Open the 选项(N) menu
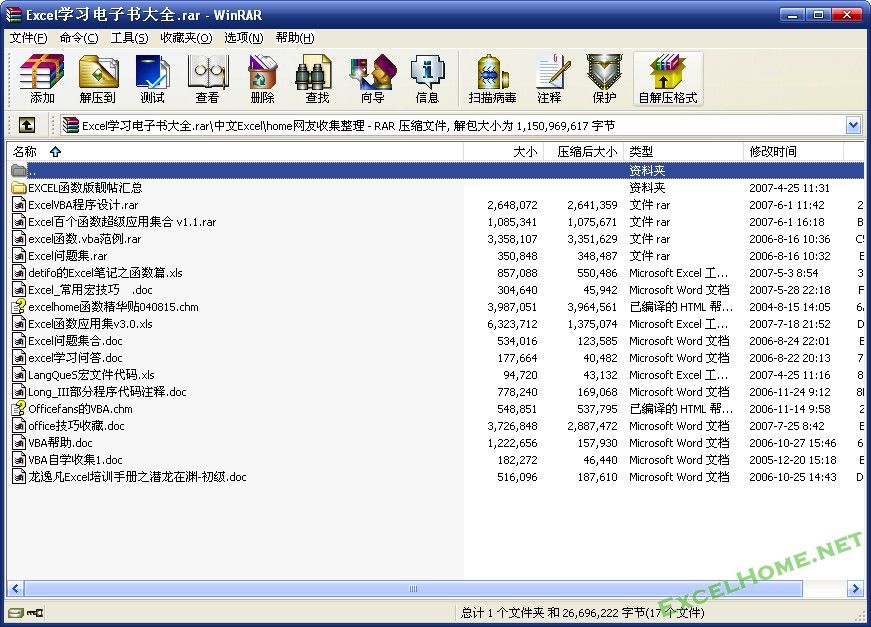Viewport: 871px width, 627px height. click(244, 38)
